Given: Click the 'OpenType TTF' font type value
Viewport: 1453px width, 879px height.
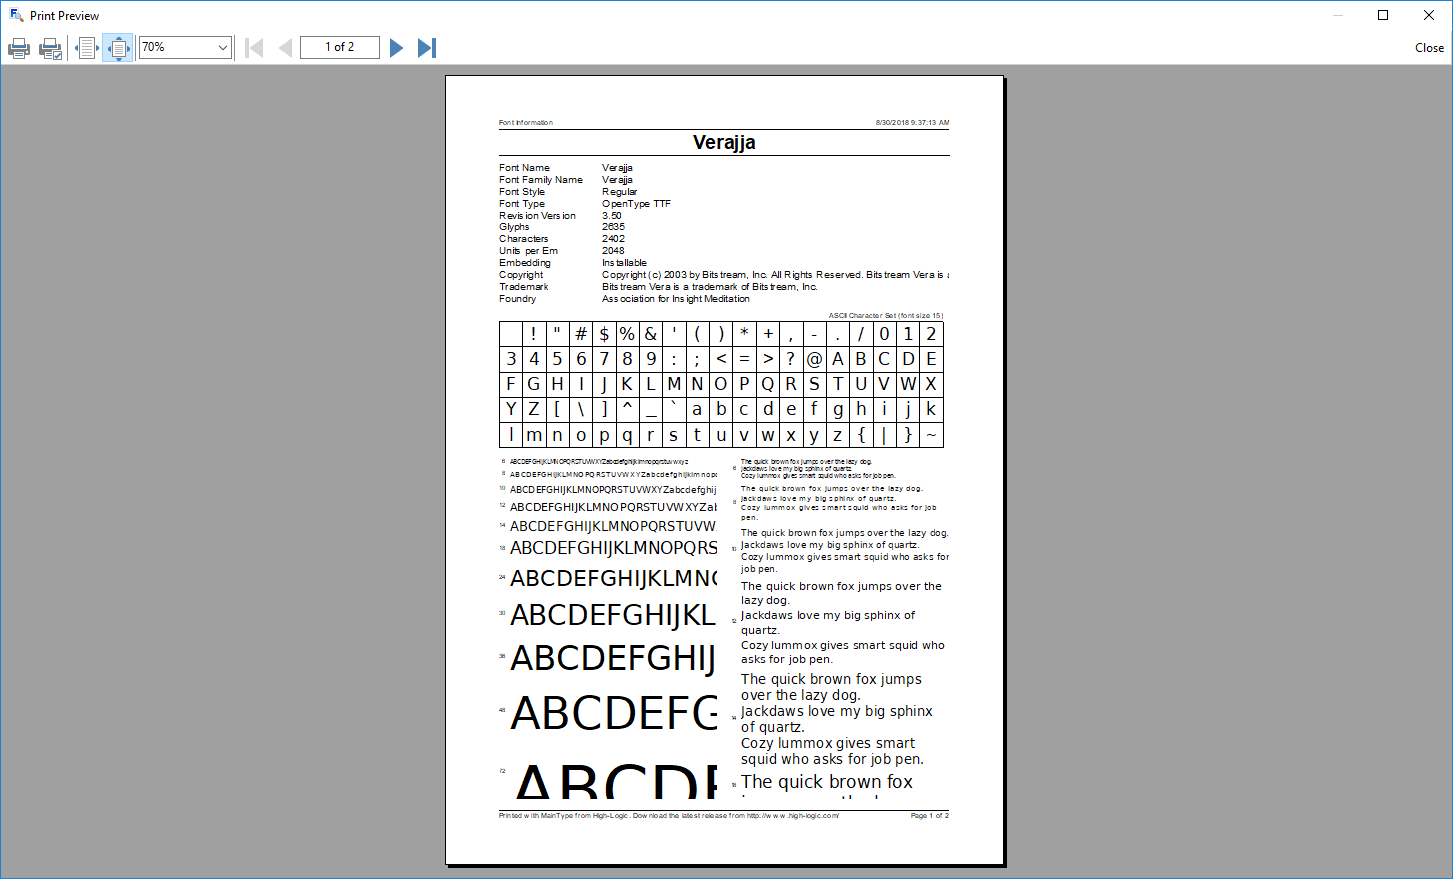Looking at the screenshot, I should pos(636,204).
